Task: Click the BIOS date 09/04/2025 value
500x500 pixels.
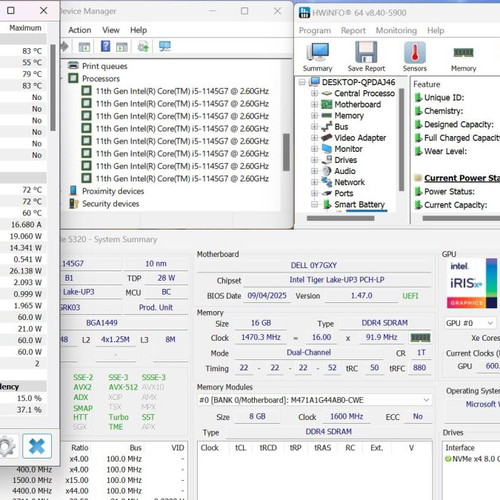Action: (x=267, y=296)
